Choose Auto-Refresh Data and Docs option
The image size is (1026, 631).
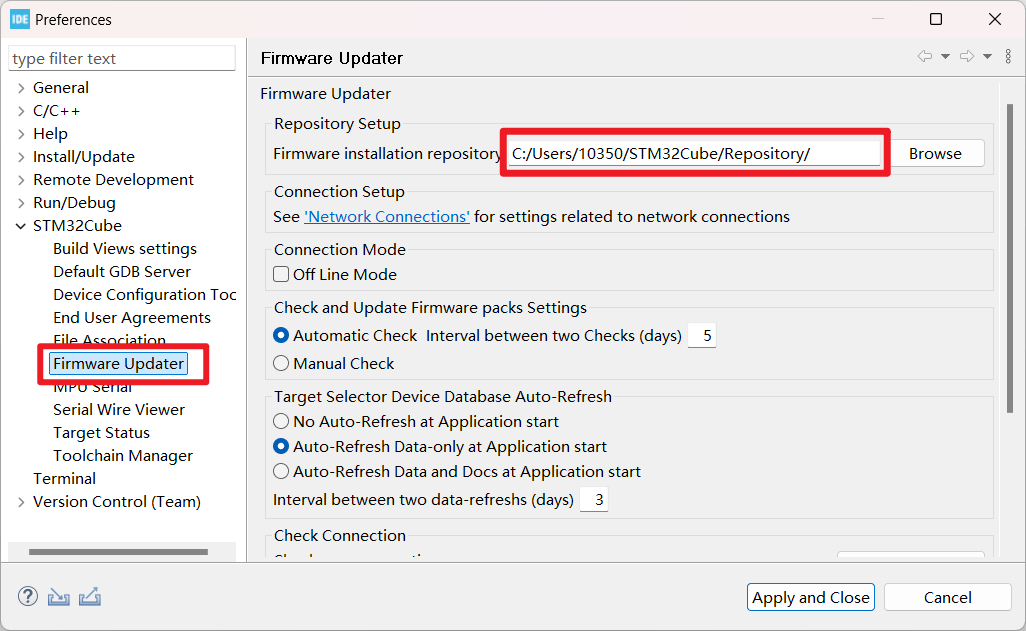(281, 471)
